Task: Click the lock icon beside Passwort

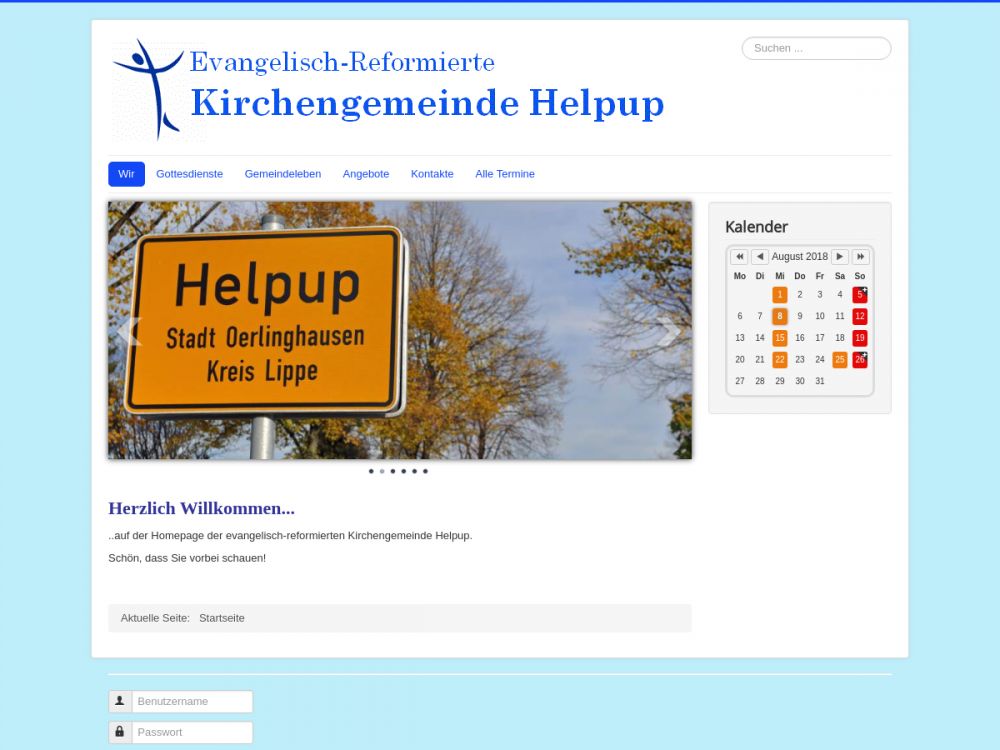Action: pyautogui.click(x=120, y=732)
